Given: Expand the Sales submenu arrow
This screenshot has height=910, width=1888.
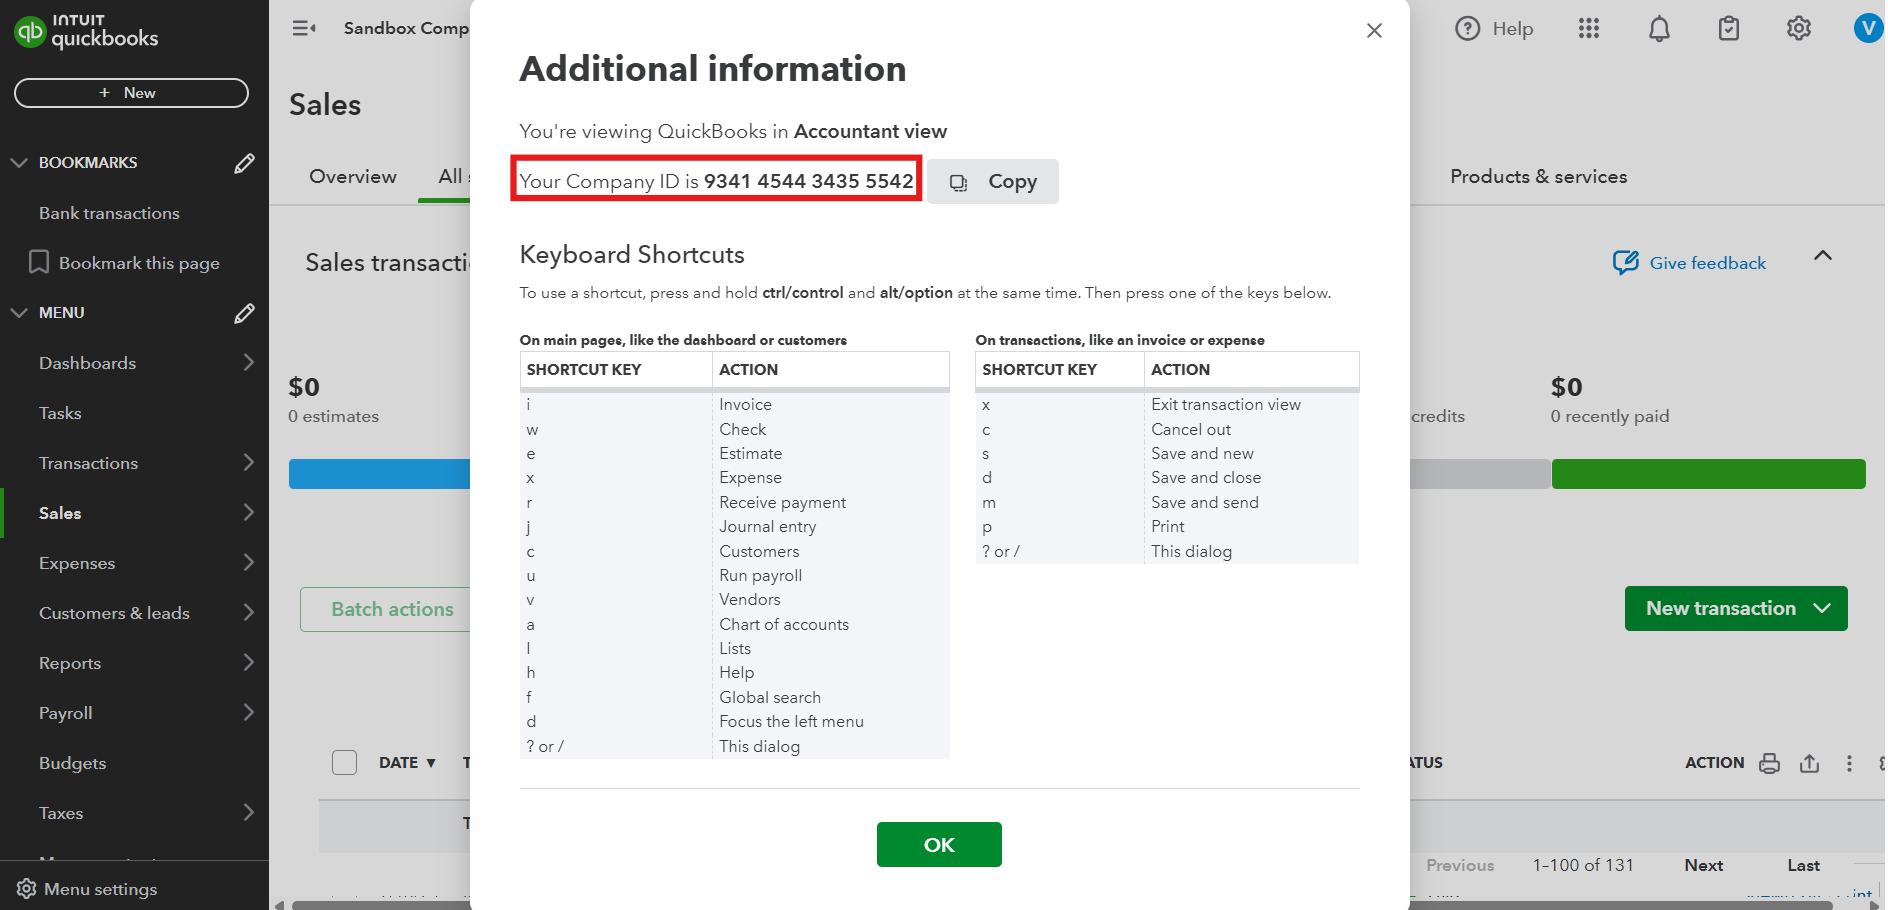Looking at the screenshot, I should [249, 512].
